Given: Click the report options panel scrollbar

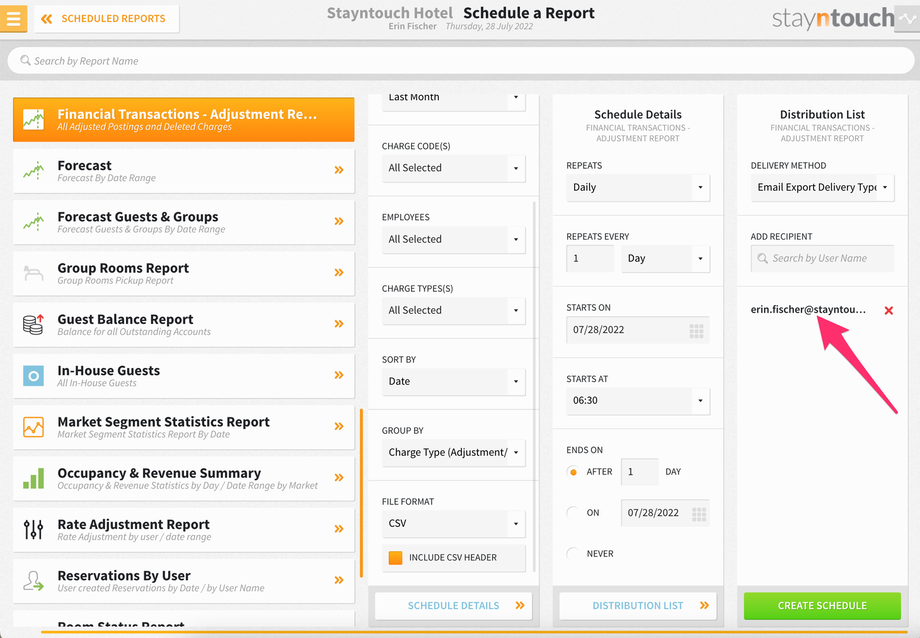Looking at the screenshot, I should coord(534,386).
